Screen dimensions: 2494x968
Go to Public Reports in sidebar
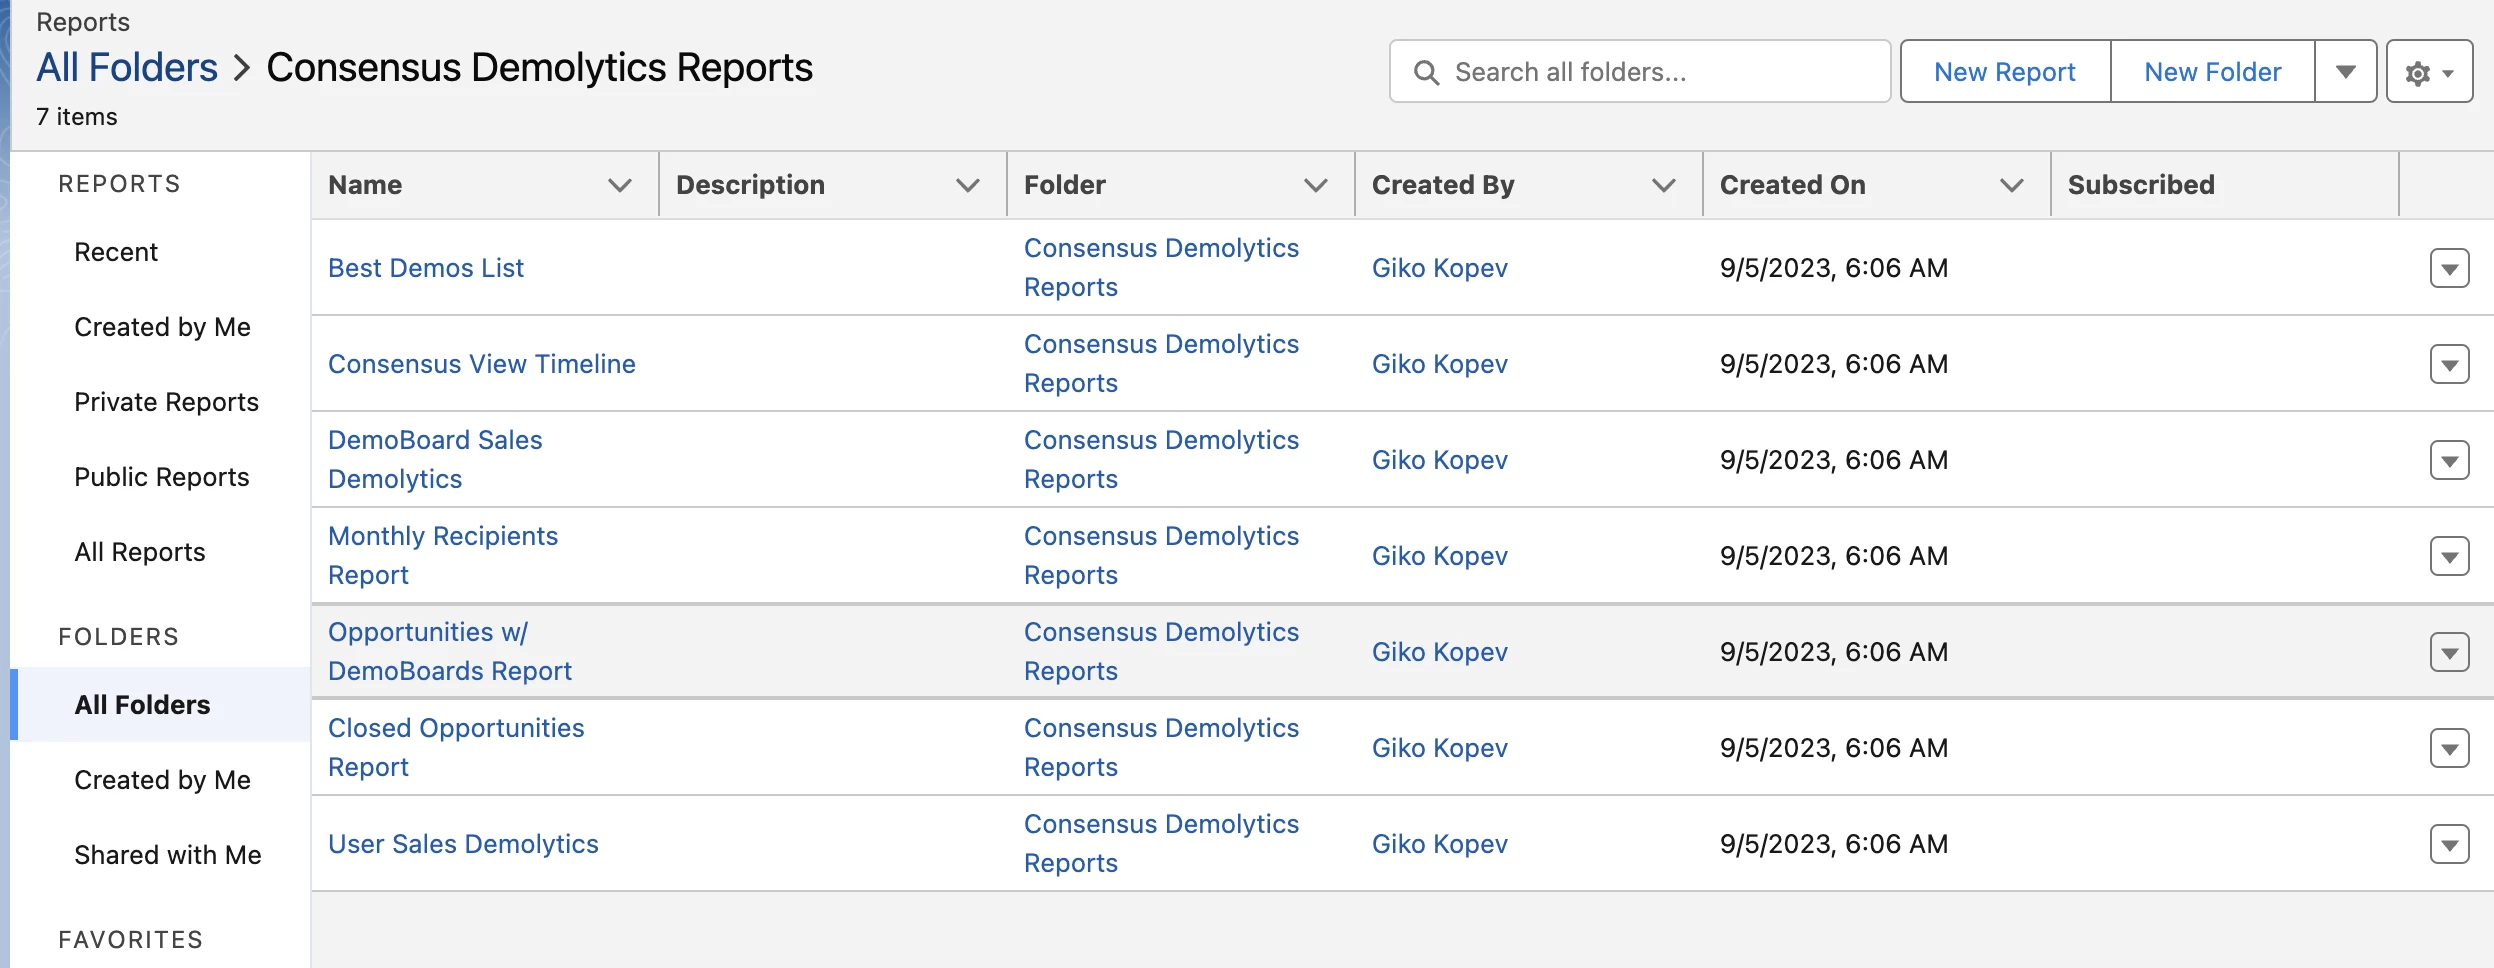162,477
